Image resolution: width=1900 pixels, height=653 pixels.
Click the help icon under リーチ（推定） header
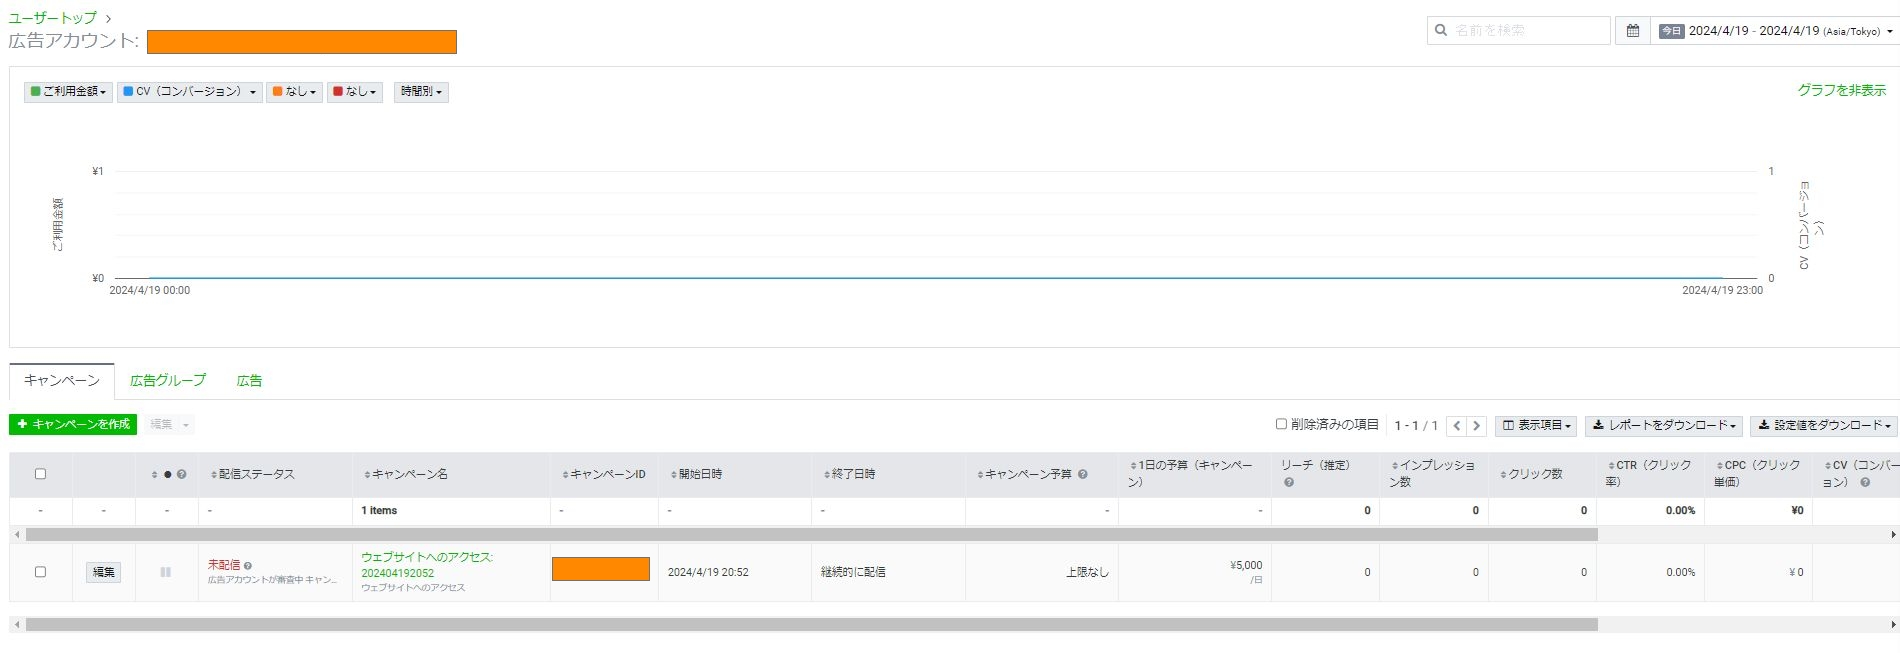[1288, 482]
